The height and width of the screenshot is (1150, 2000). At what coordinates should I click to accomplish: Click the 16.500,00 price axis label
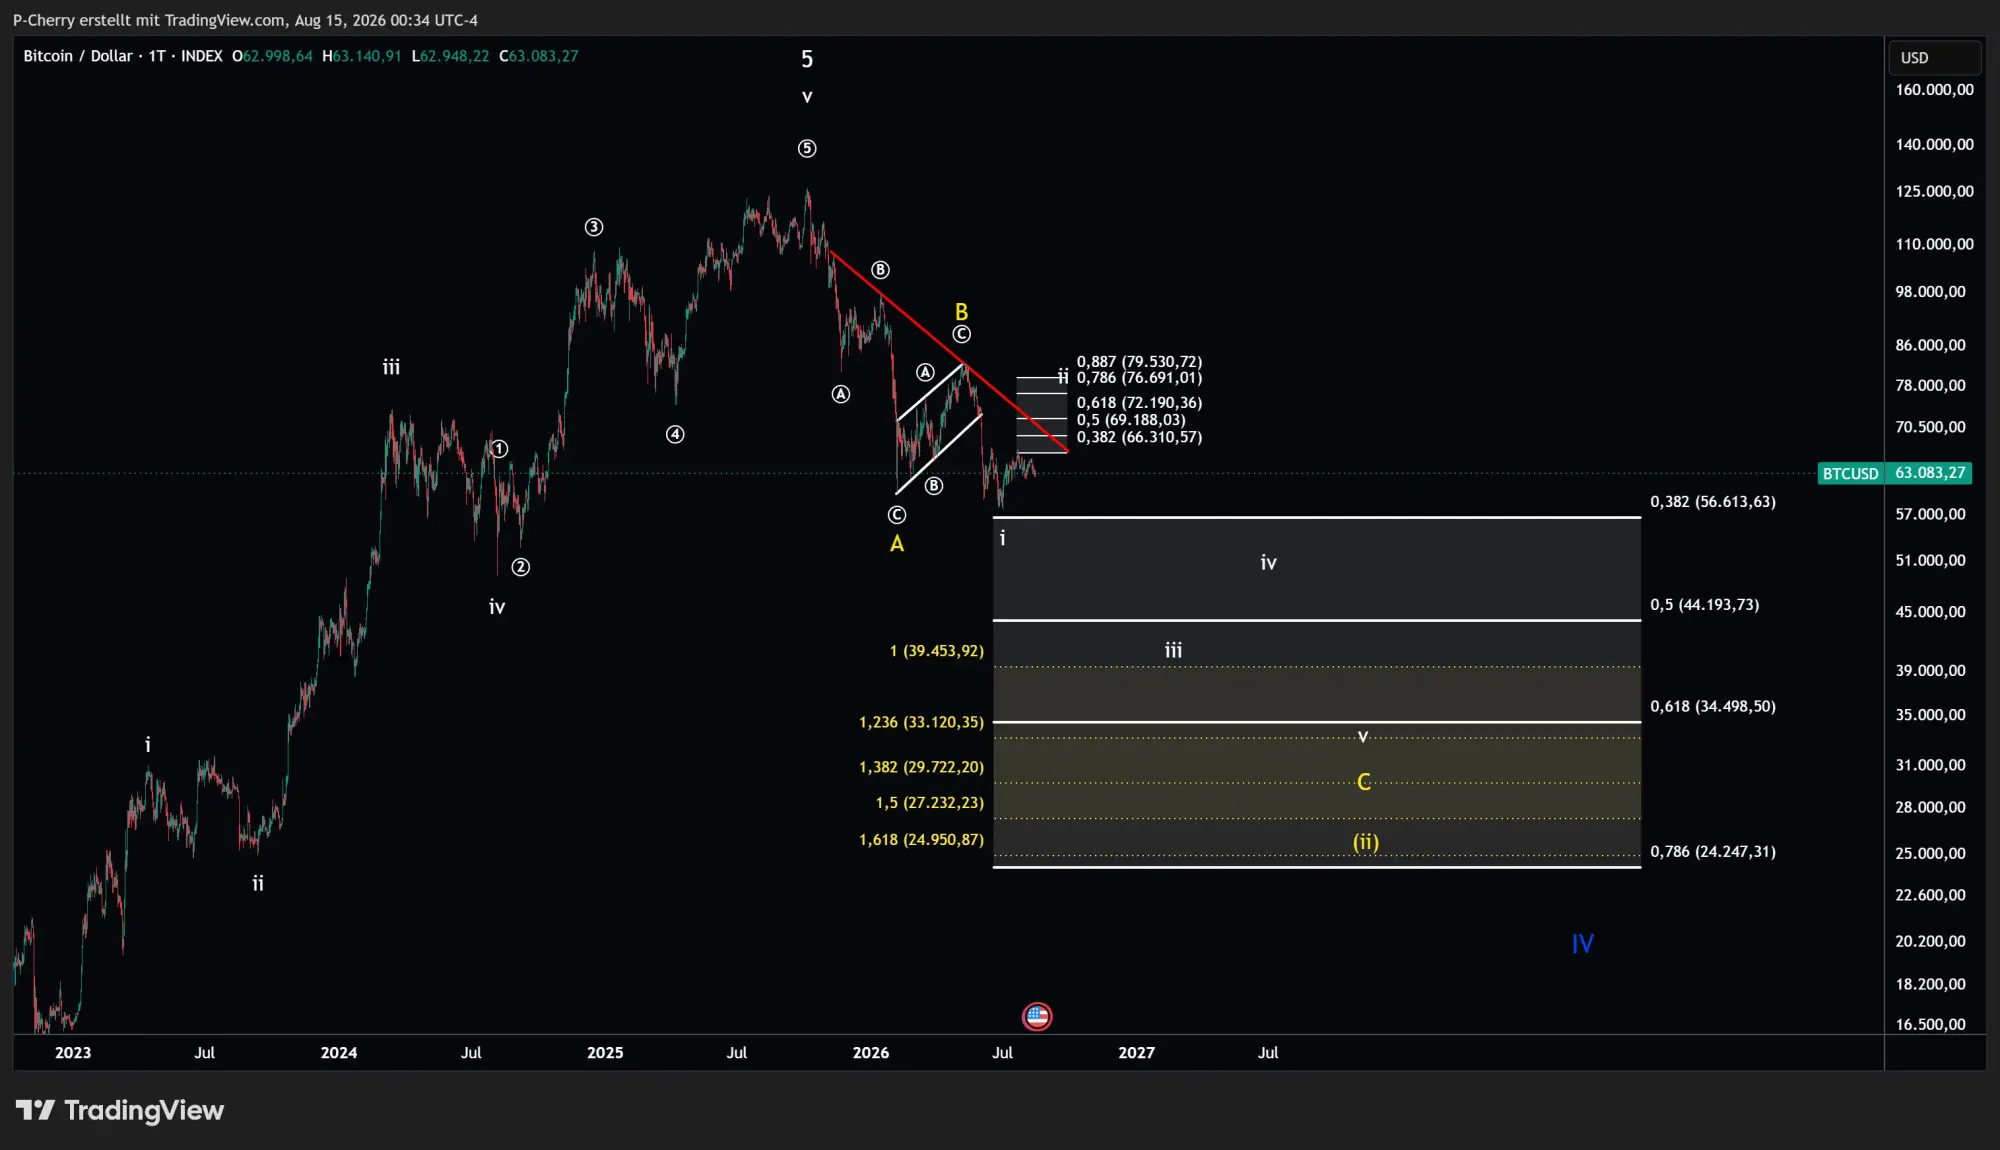pos(1930,1024)
